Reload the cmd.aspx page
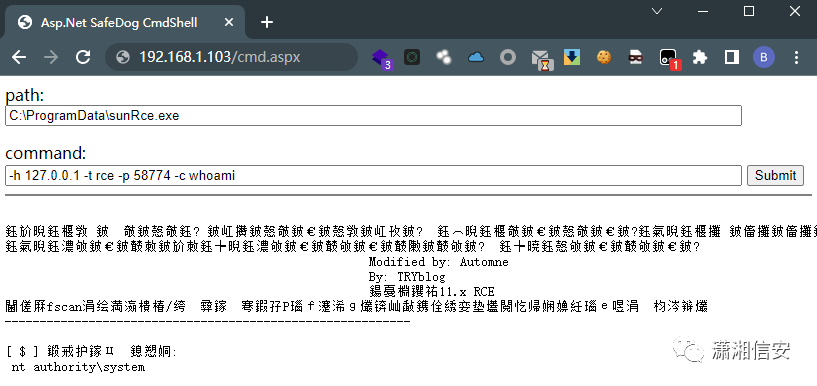The width and height of the screenshot is (817, 386). point(83,57)
